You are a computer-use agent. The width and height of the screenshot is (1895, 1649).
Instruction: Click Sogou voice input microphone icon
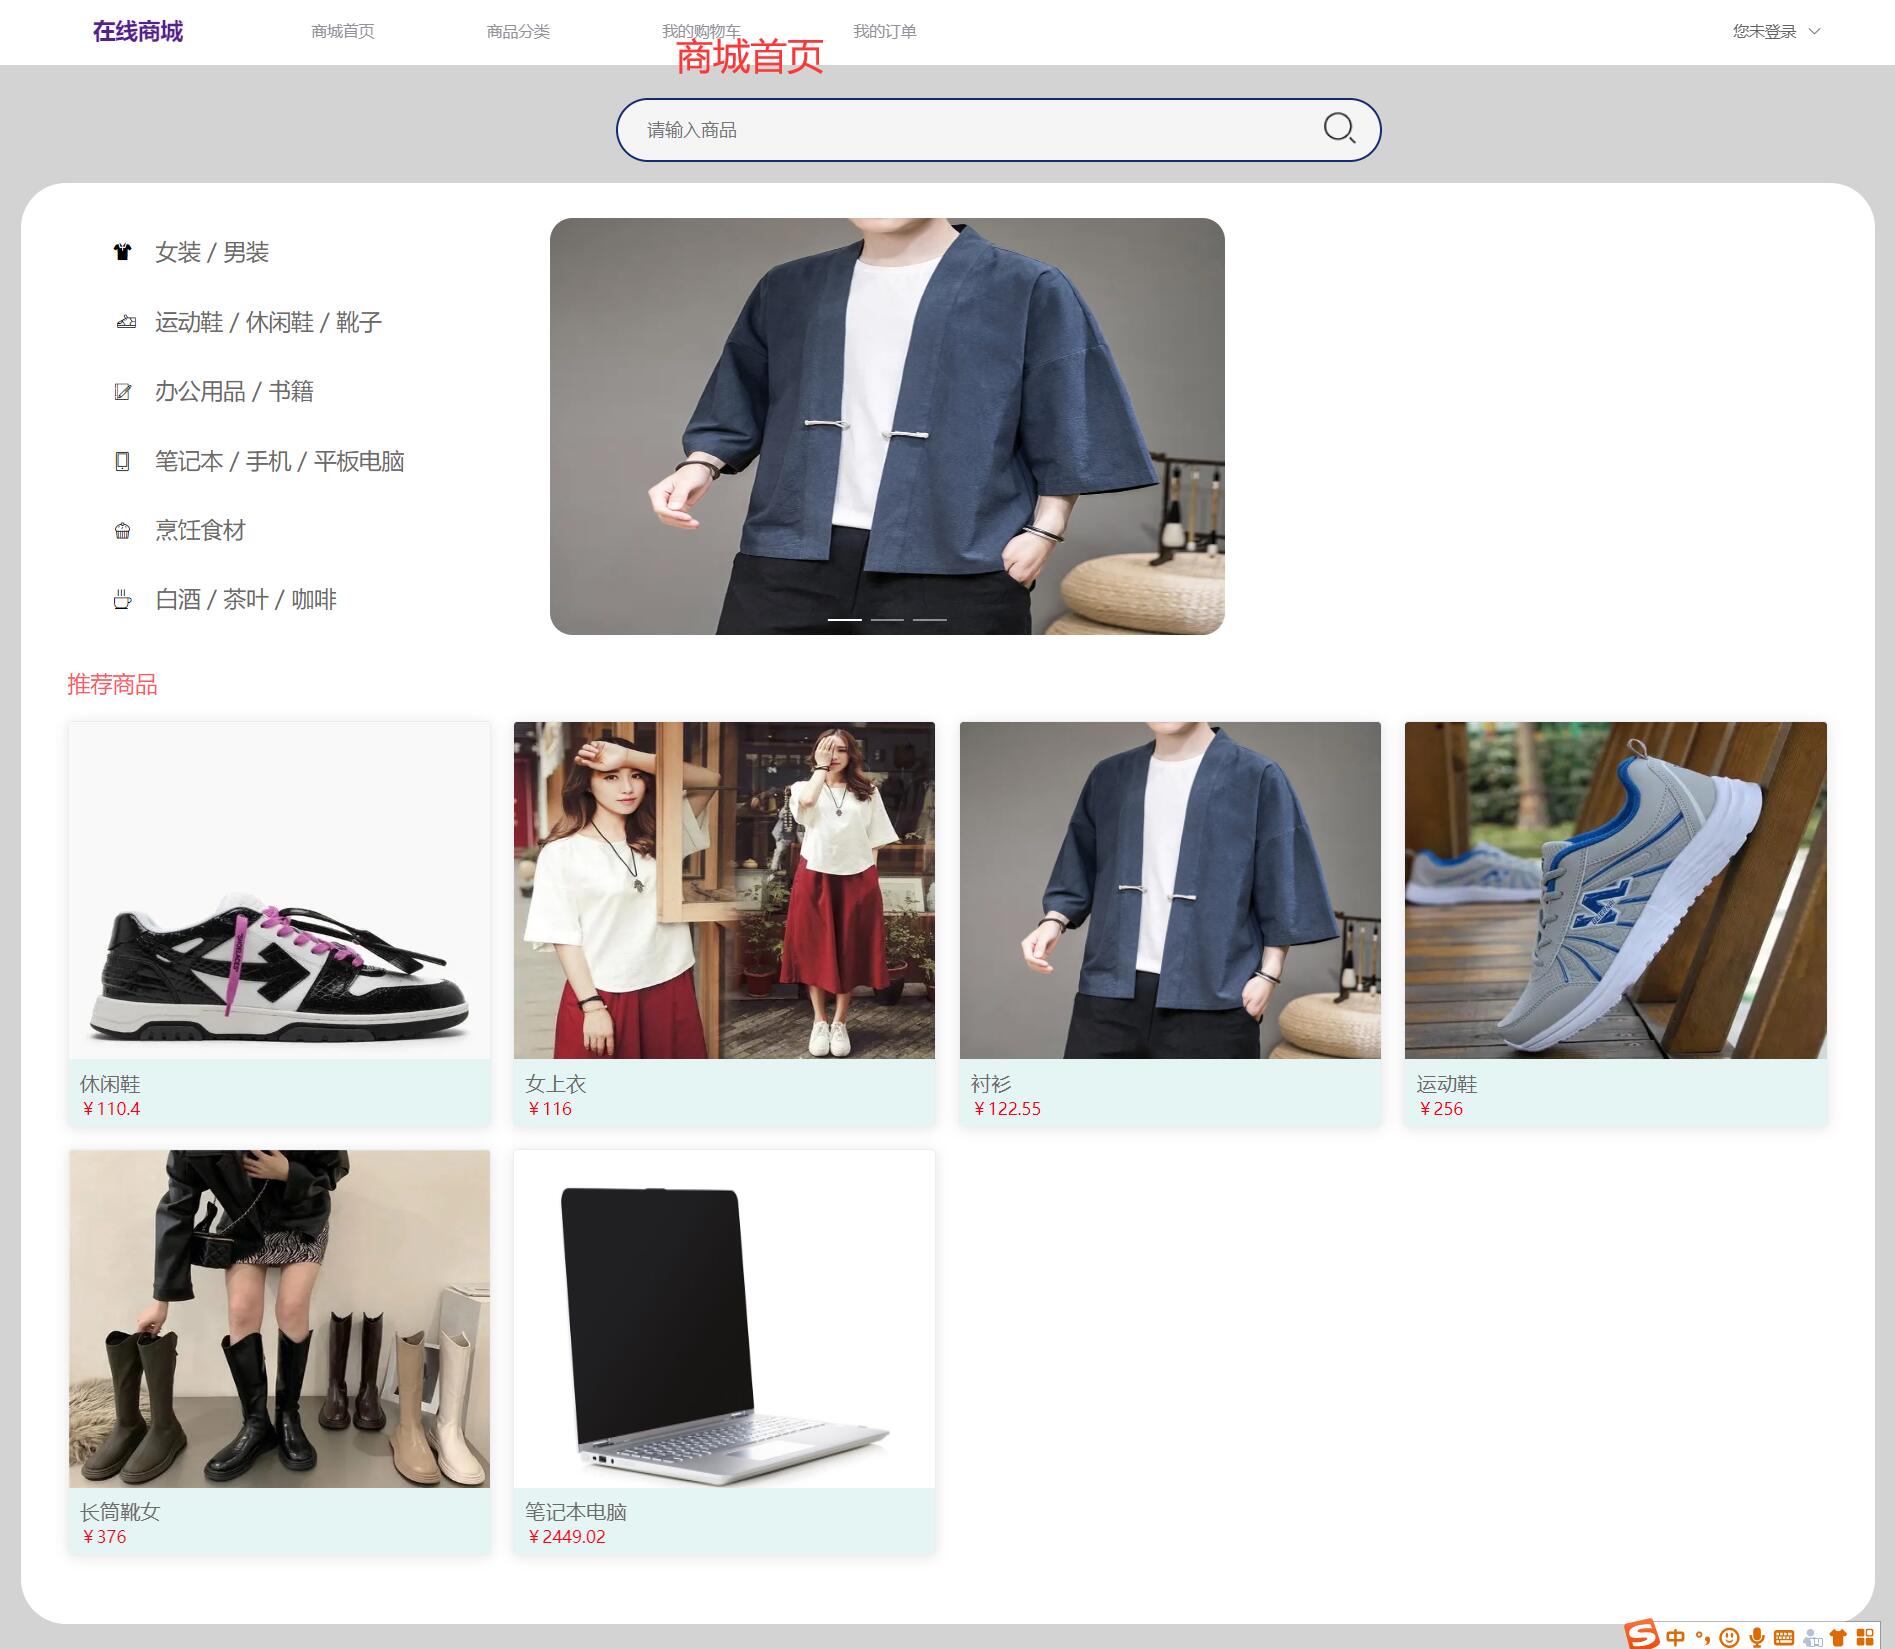[x=1756, y=1637]
